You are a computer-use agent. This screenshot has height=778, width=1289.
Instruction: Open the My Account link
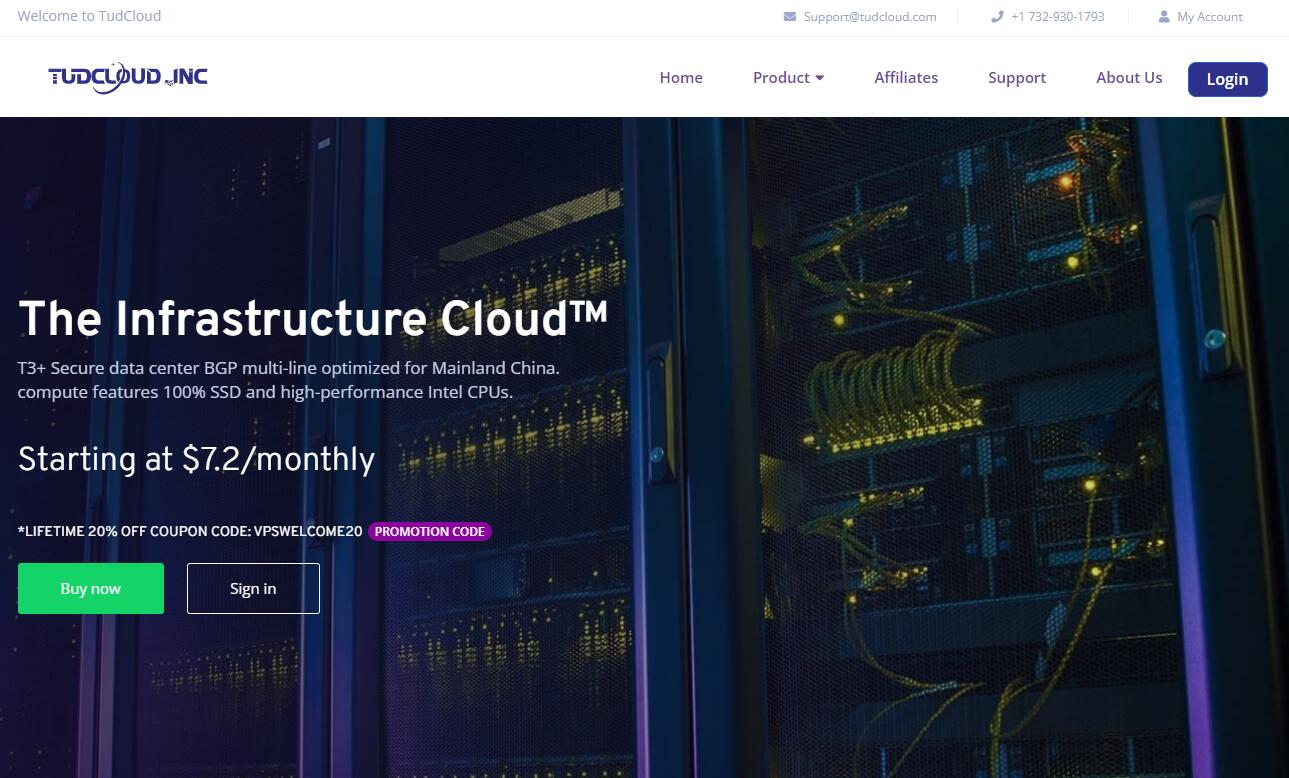tap(1210, 17)
